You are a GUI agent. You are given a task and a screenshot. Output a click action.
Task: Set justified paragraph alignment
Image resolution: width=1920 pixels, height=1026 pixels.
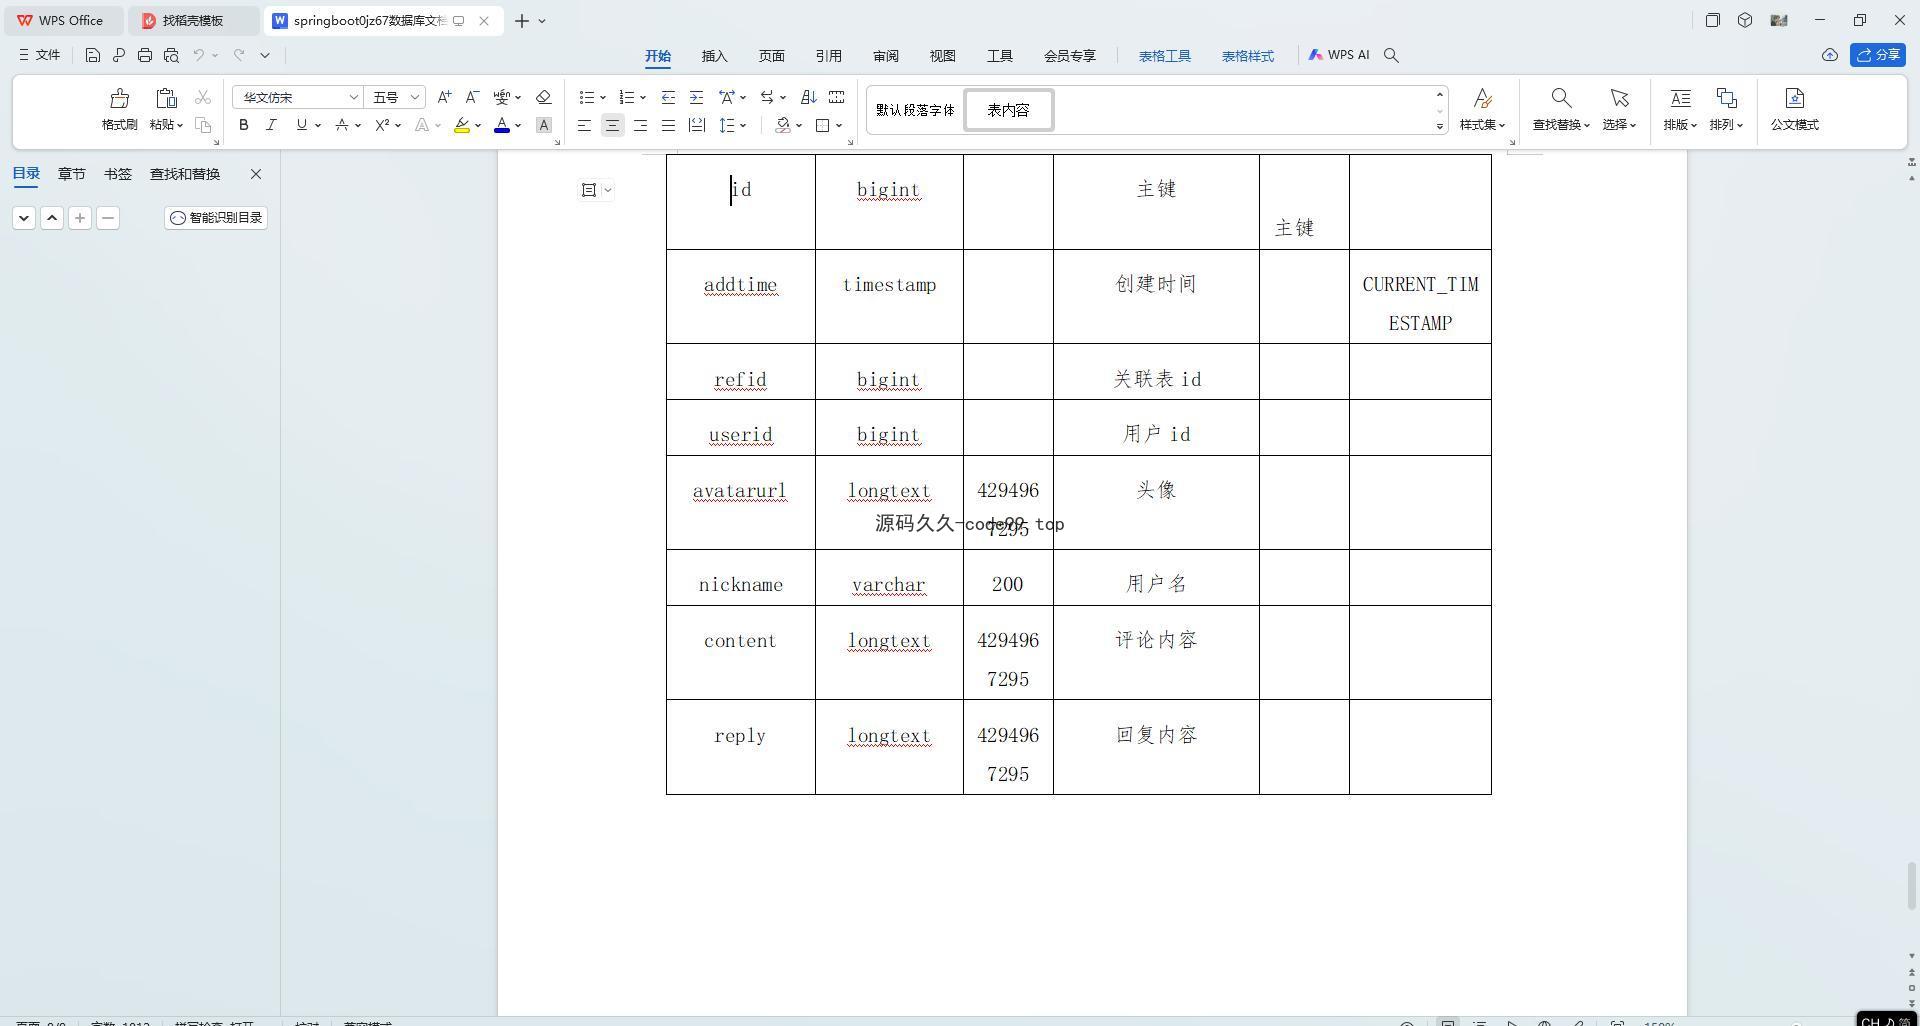[x=668, y=125]
